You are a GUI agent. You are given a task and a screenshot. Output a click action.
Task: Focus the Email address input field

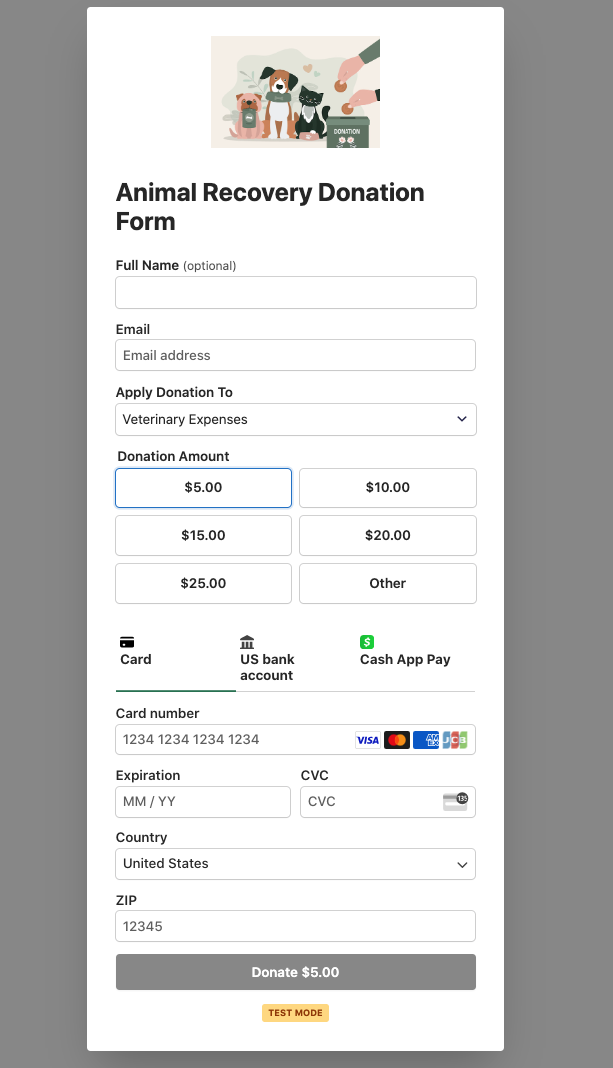coord(296,356)
